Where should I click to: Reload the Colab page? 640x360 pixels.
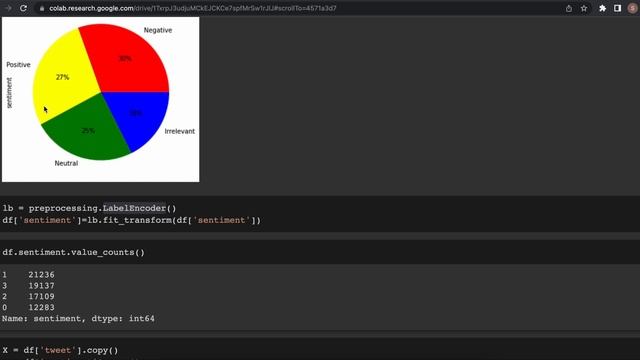(23, 8)
